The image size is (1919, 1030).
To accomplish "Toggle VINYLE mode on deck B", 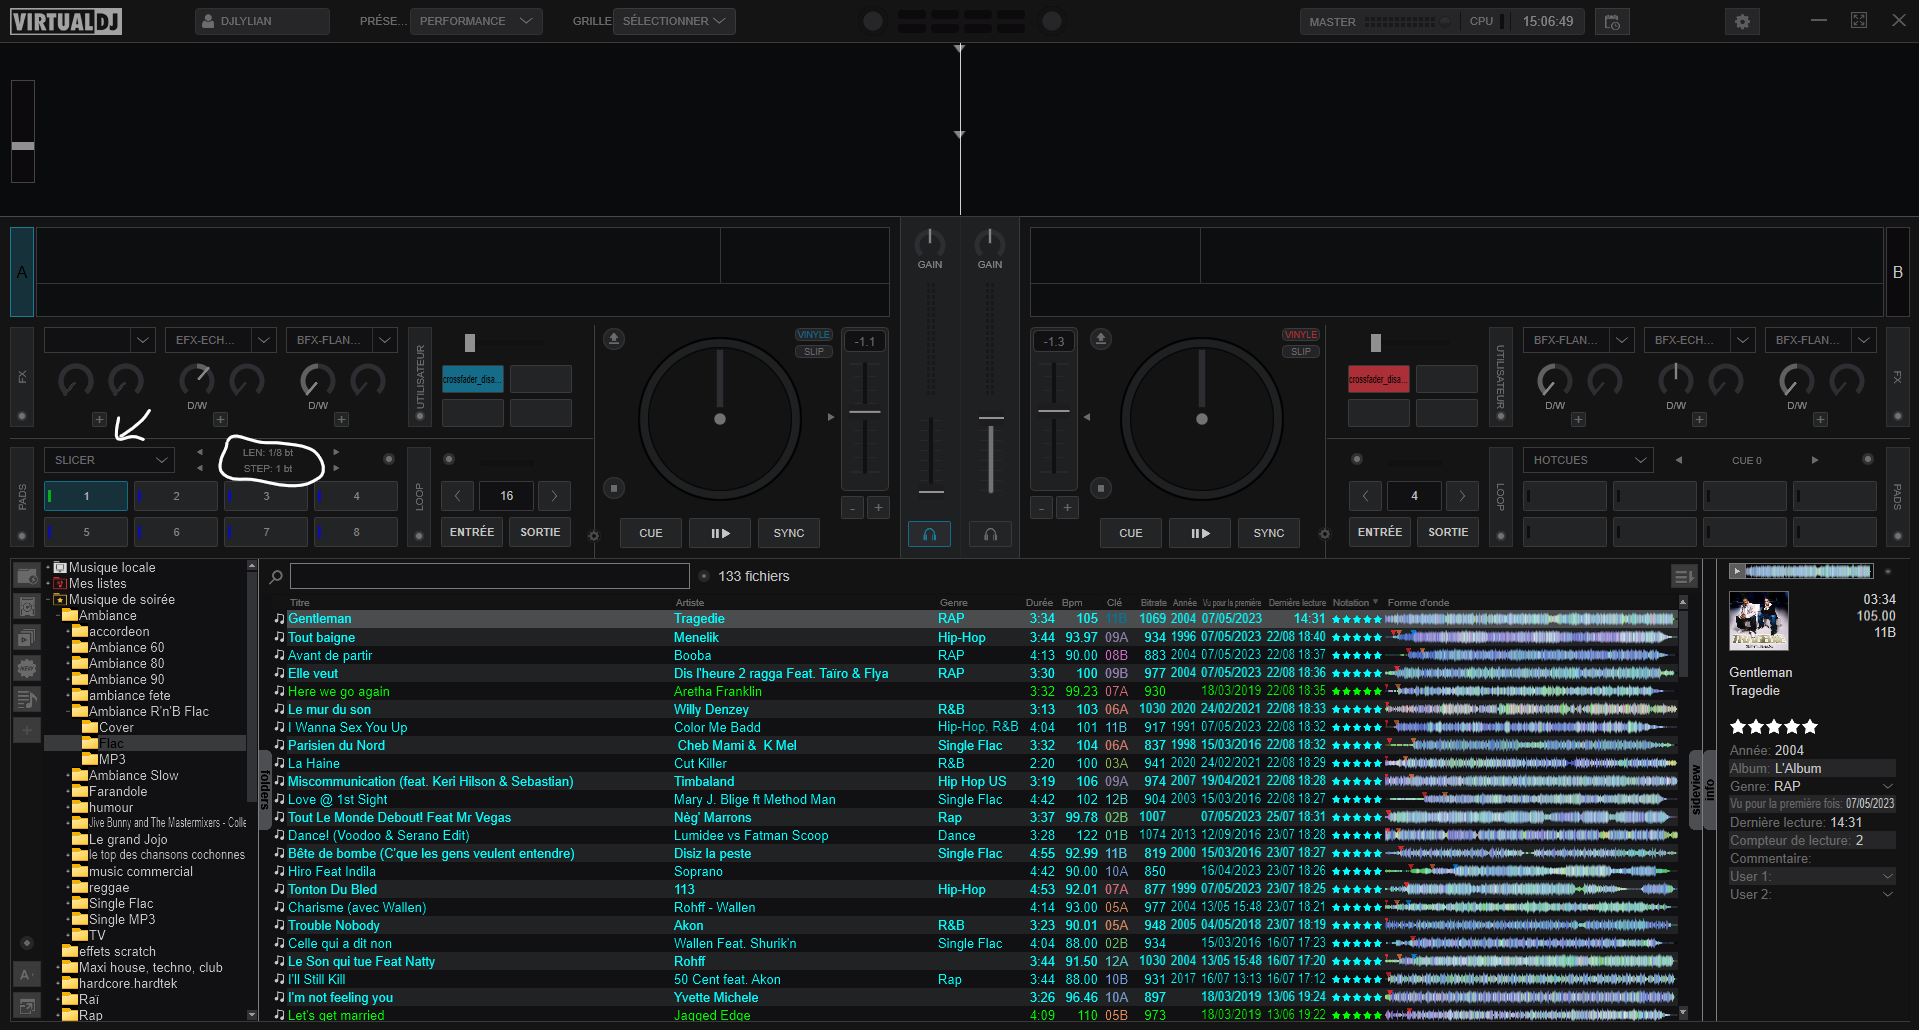I will tap(1301, 335).
